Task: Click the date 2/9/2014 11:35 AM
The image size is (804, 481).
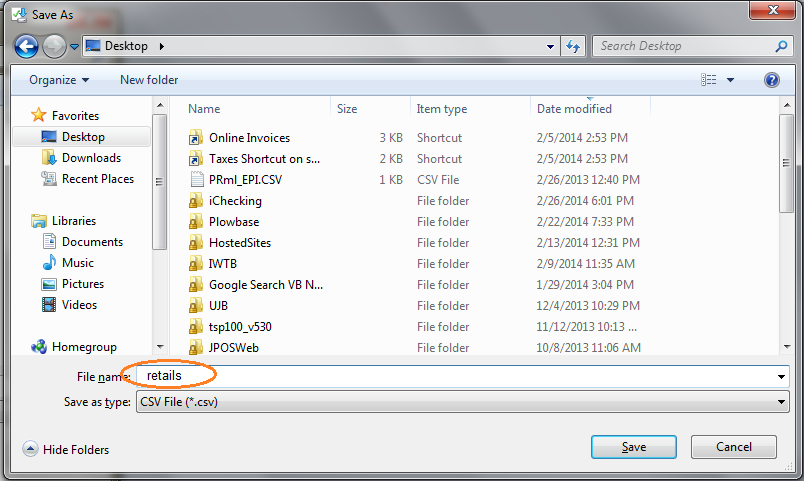Action: [x=586, y=264]
